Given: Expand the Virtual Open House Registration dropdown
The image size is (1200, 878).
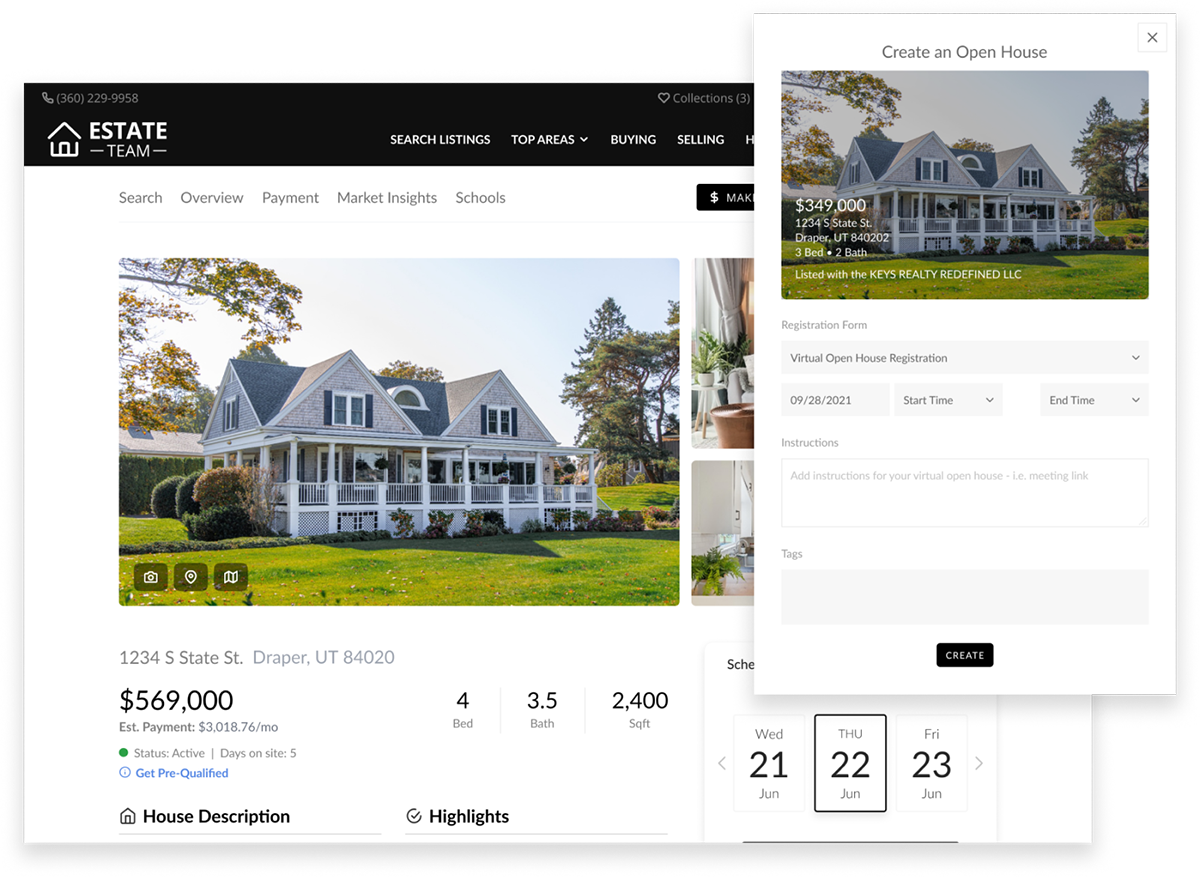Looking at the screenshot, I should pyautogui.click(x=965, y=358).
